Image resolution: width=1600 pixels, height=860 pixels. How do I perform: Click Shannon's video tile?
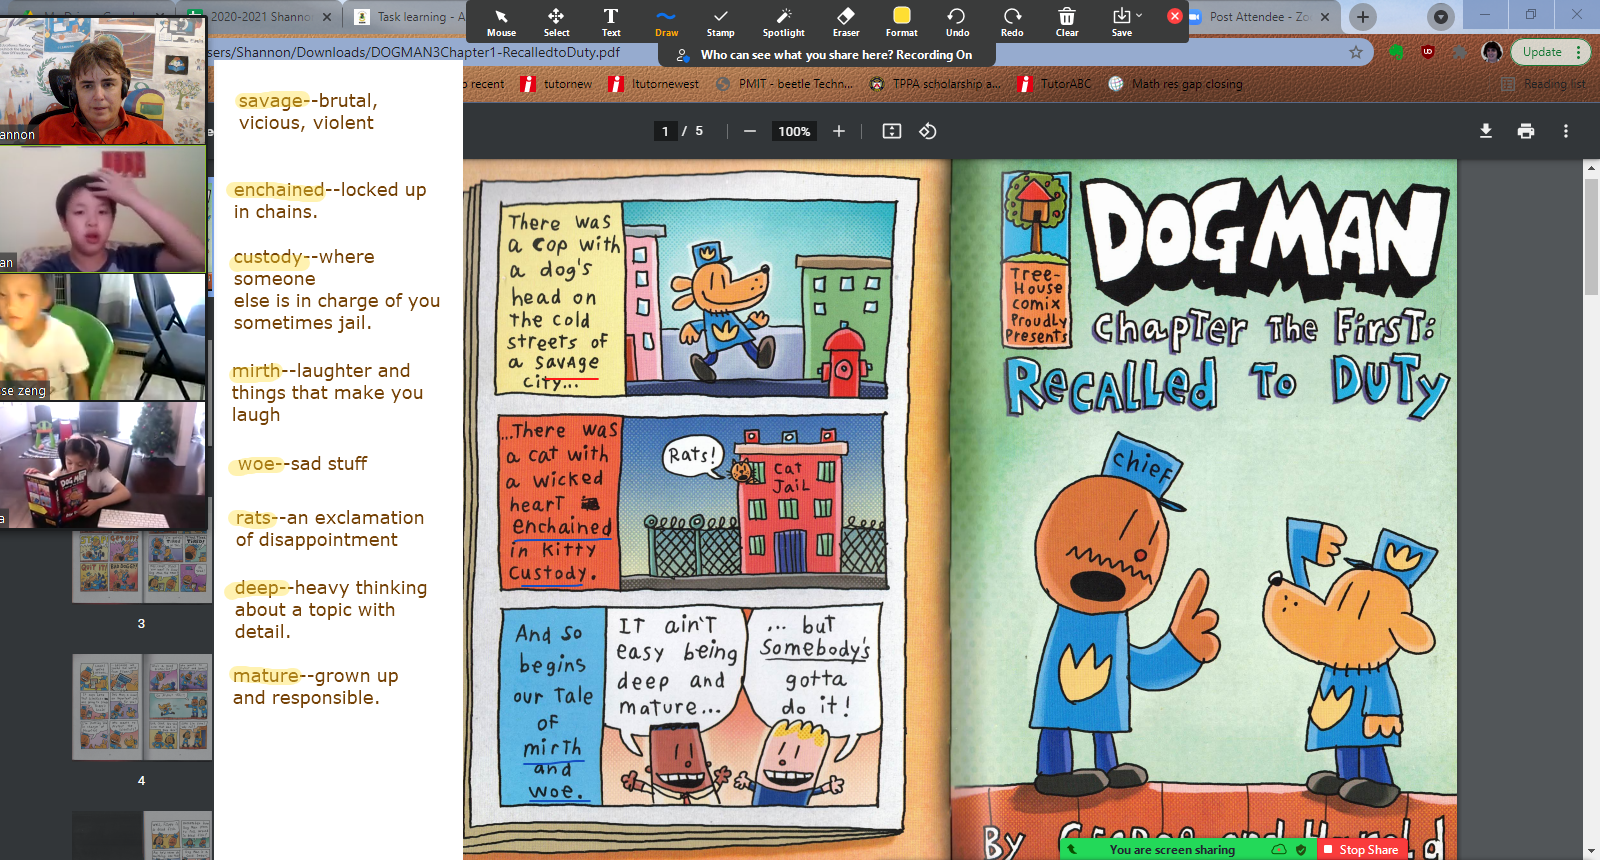coord(103,80)
